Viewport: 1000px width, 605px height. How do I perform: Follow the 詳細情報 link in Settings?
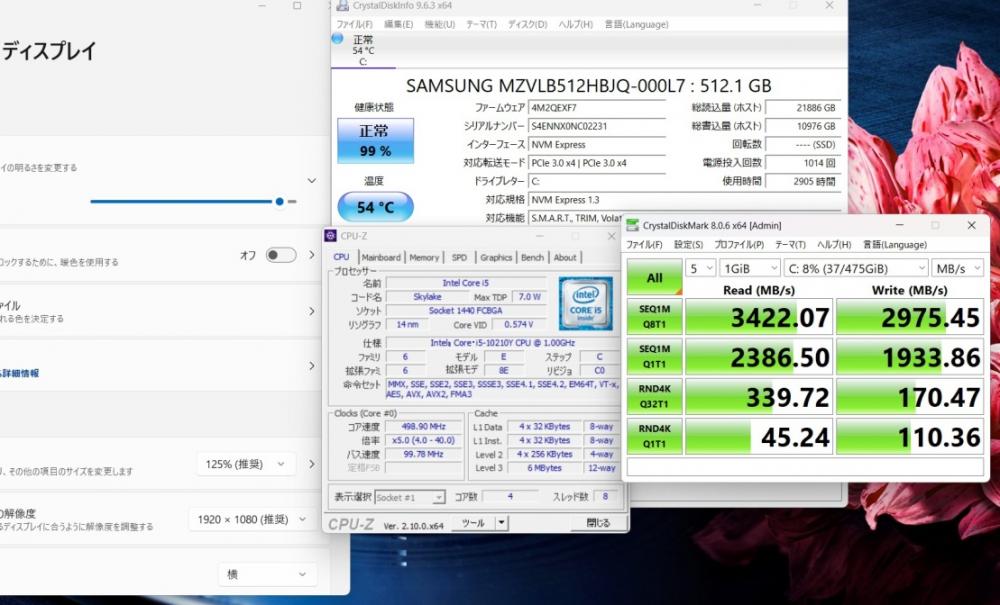20,373
